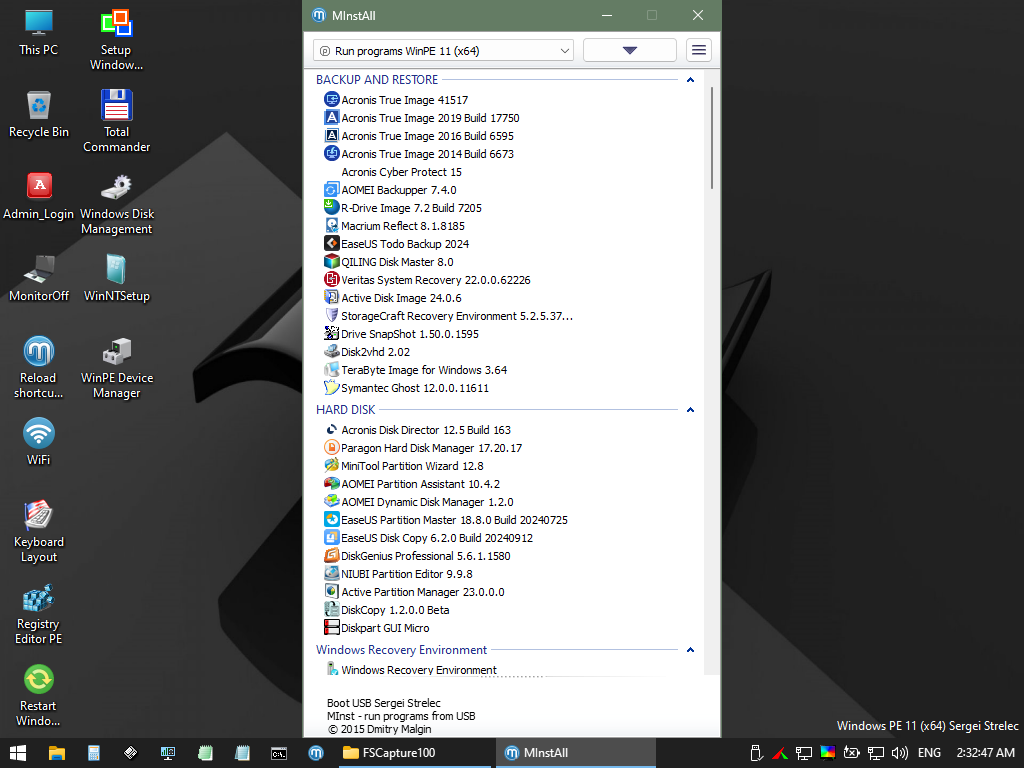This screenshot has height=768, width=1024.
Task: Select Veritas System Recovery entry
Action: point(427,280)
